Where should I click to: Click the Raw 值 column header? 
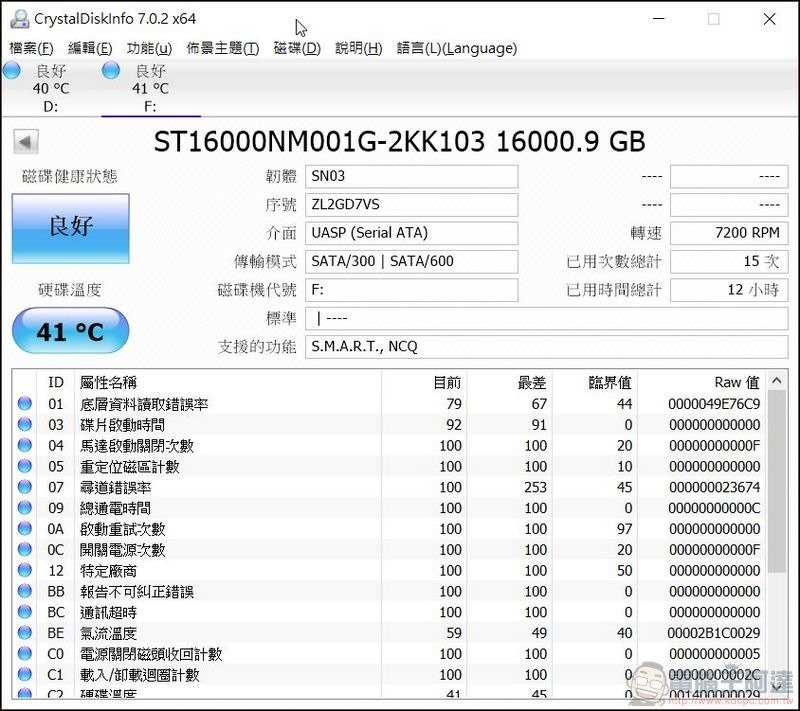tap(702, 382)
